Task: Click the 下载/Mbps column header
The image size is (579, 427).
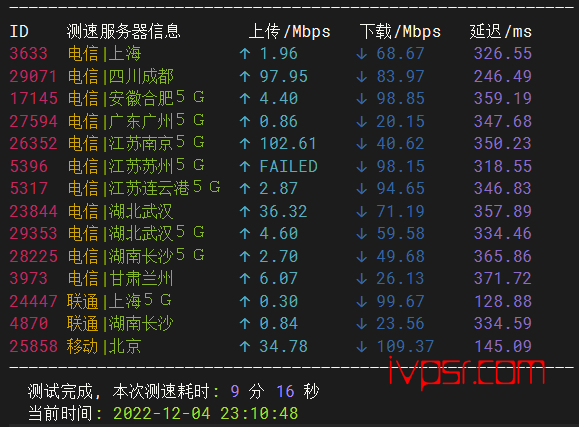Action: click(400, 31)
